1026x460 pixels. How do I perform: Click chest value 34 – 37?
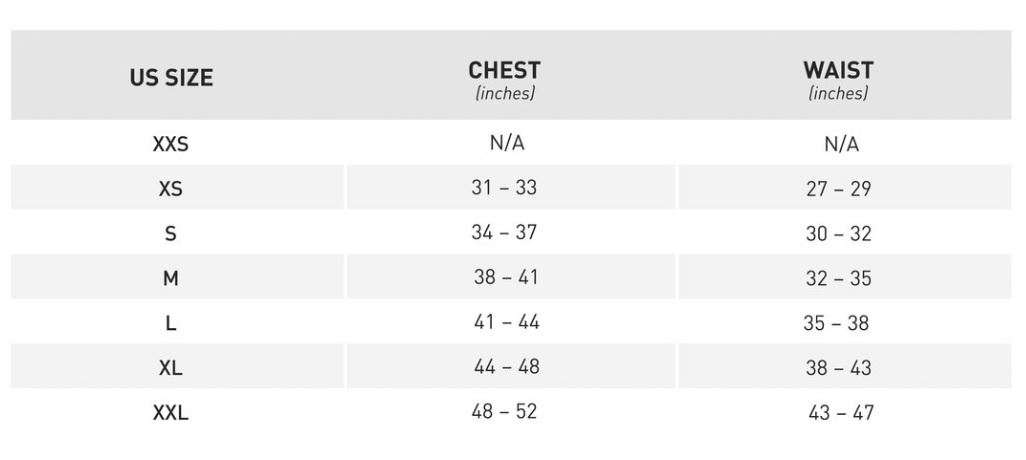[504, 233]
